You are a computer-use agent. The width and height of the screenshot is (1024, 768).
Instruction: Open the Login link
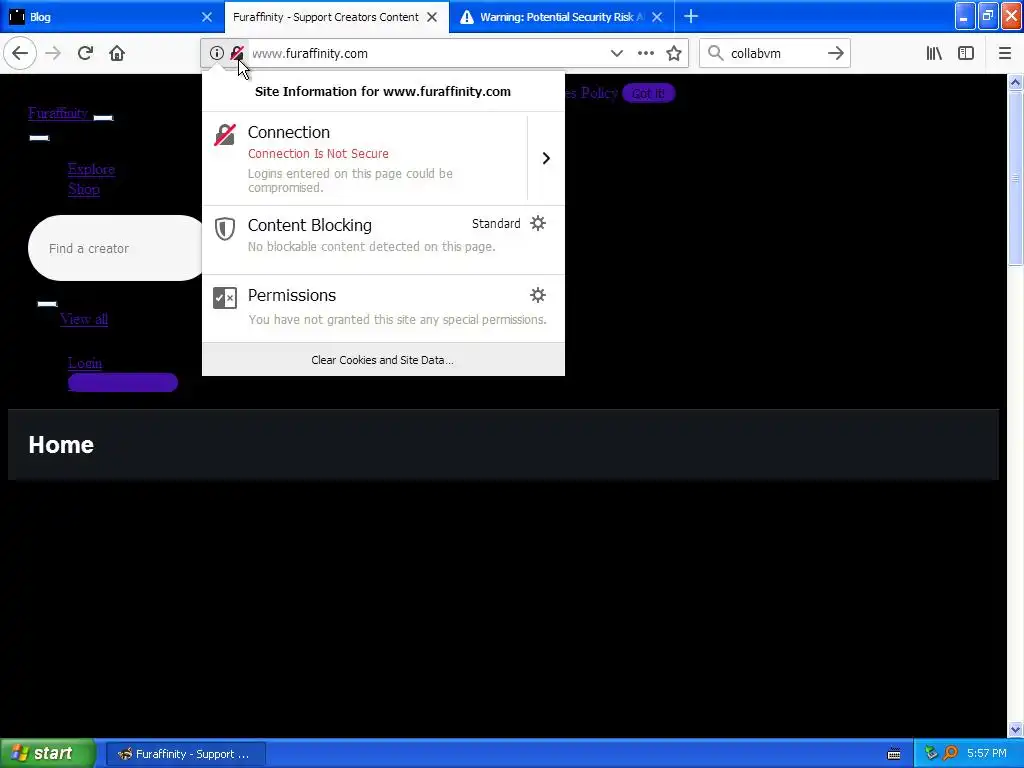point(85,362)
